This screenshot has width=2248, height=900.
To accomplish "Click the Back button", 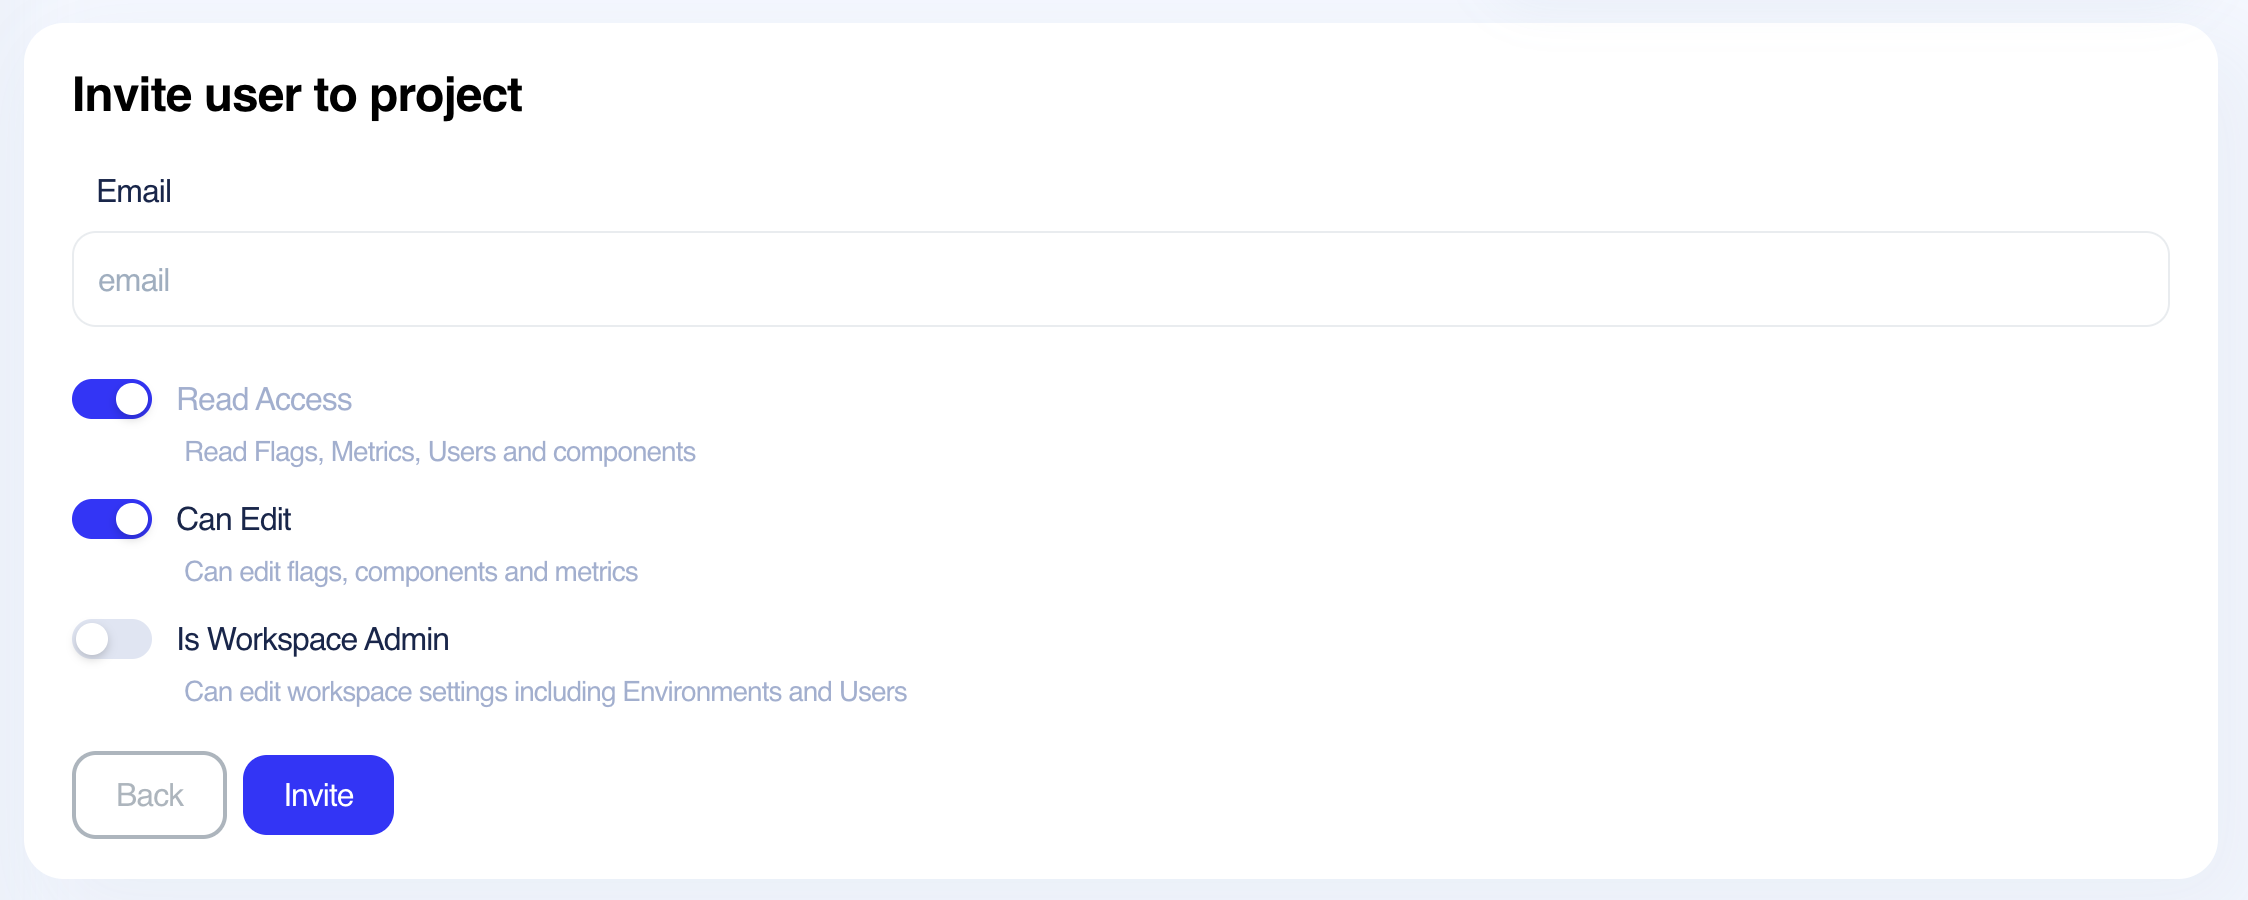I will 149,795.
